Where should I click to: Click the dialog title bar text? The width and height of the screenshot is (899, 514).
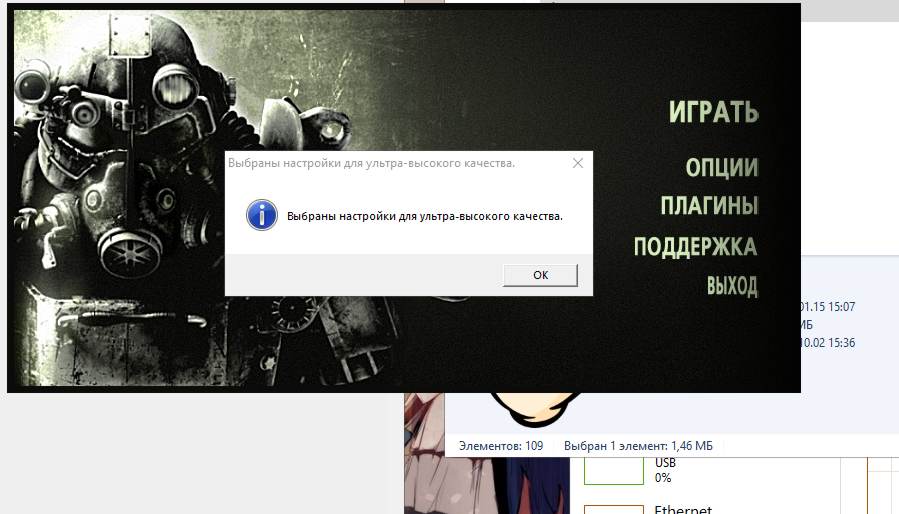372,163
